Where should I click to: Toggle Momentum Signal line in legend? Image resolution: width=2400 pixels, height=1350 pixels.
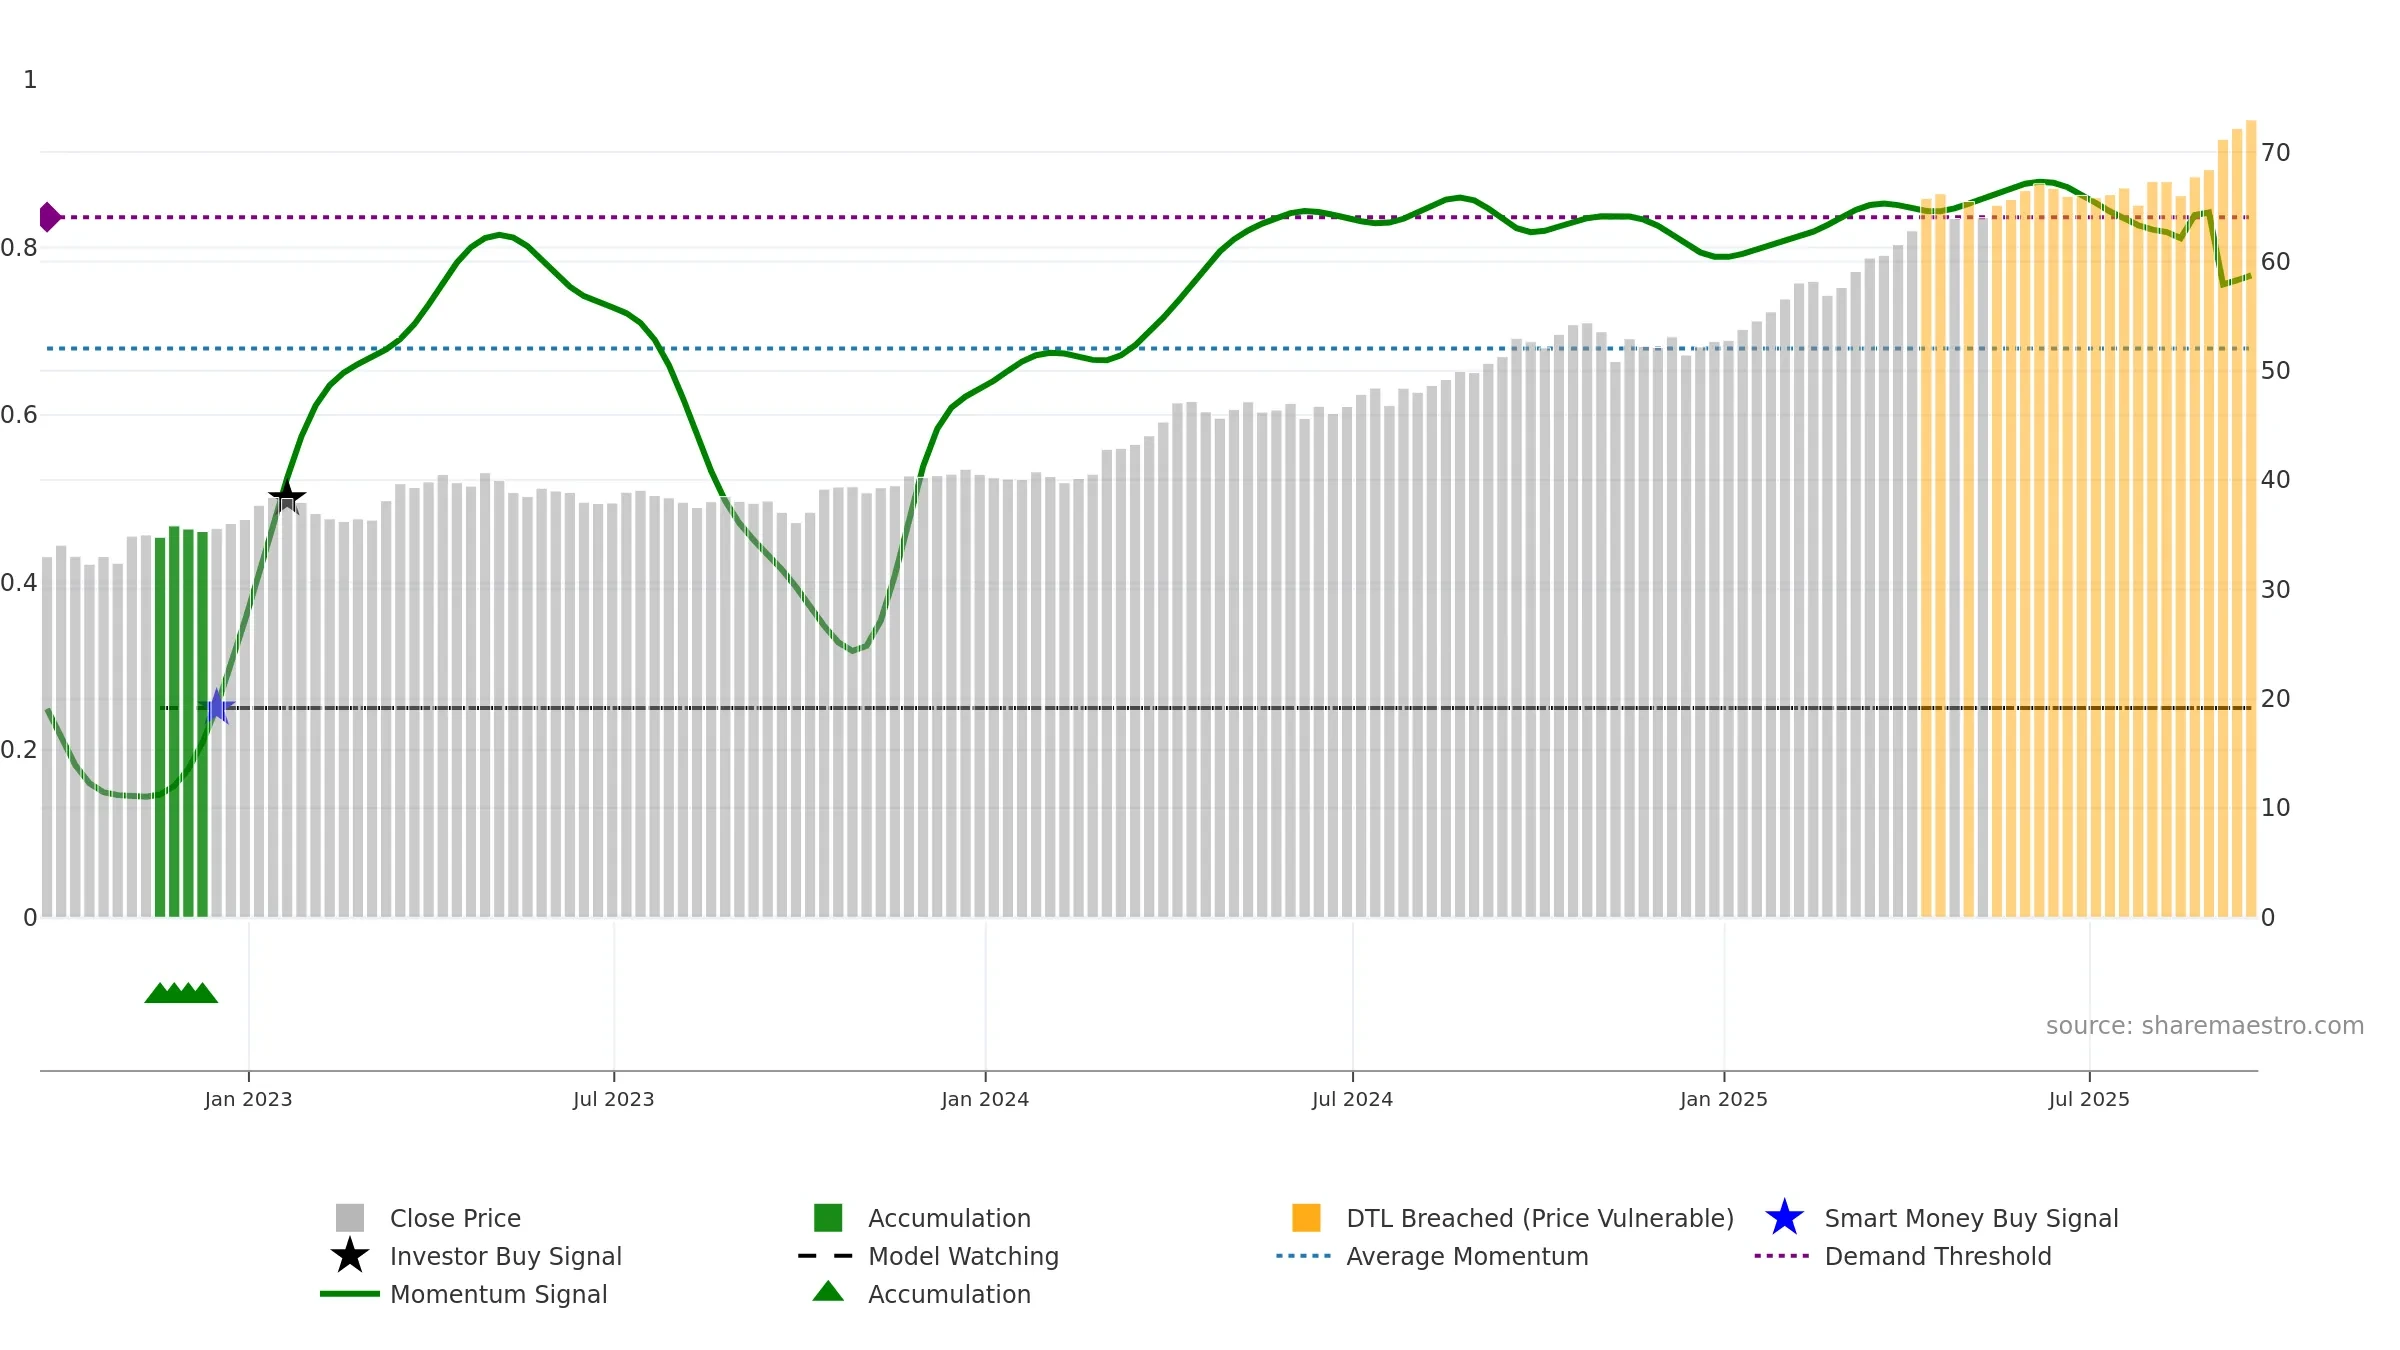[x=498, y=1294]
